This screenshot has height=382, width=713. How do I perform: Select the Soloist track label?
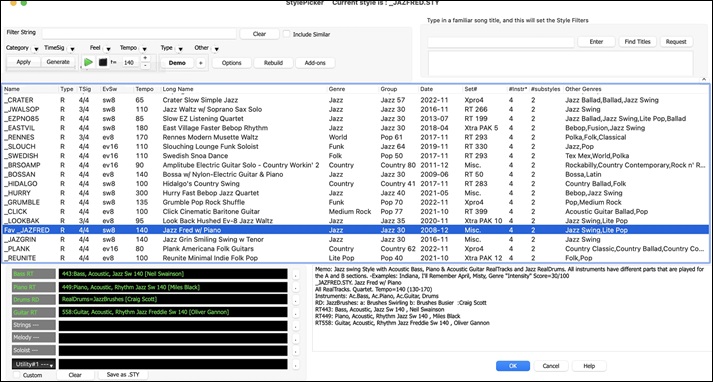coord(34,350)
